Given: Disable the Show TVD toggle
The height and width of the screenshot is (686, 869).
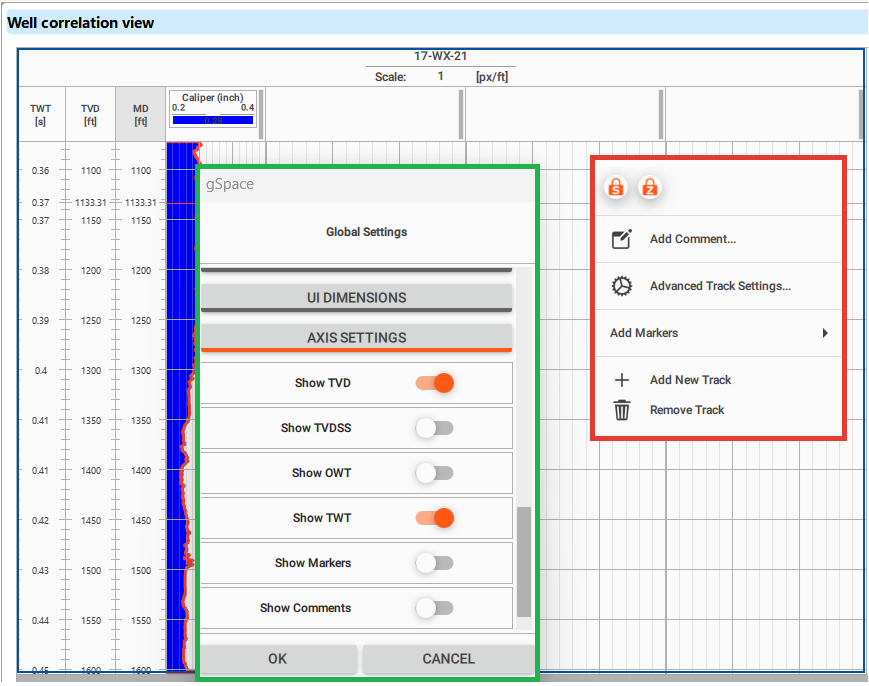Looking at the screenshot, I should [435, 383].
